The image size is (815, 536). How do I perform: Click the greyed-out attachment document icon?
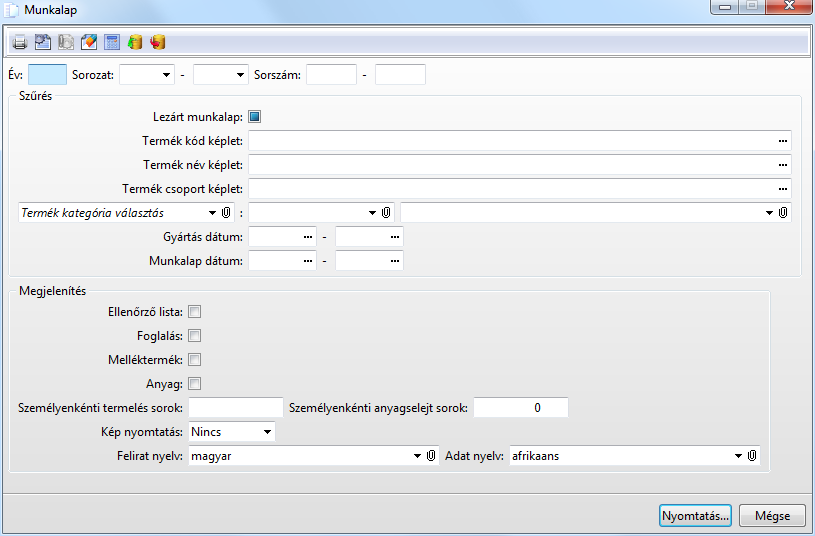(x=66, y=42)
